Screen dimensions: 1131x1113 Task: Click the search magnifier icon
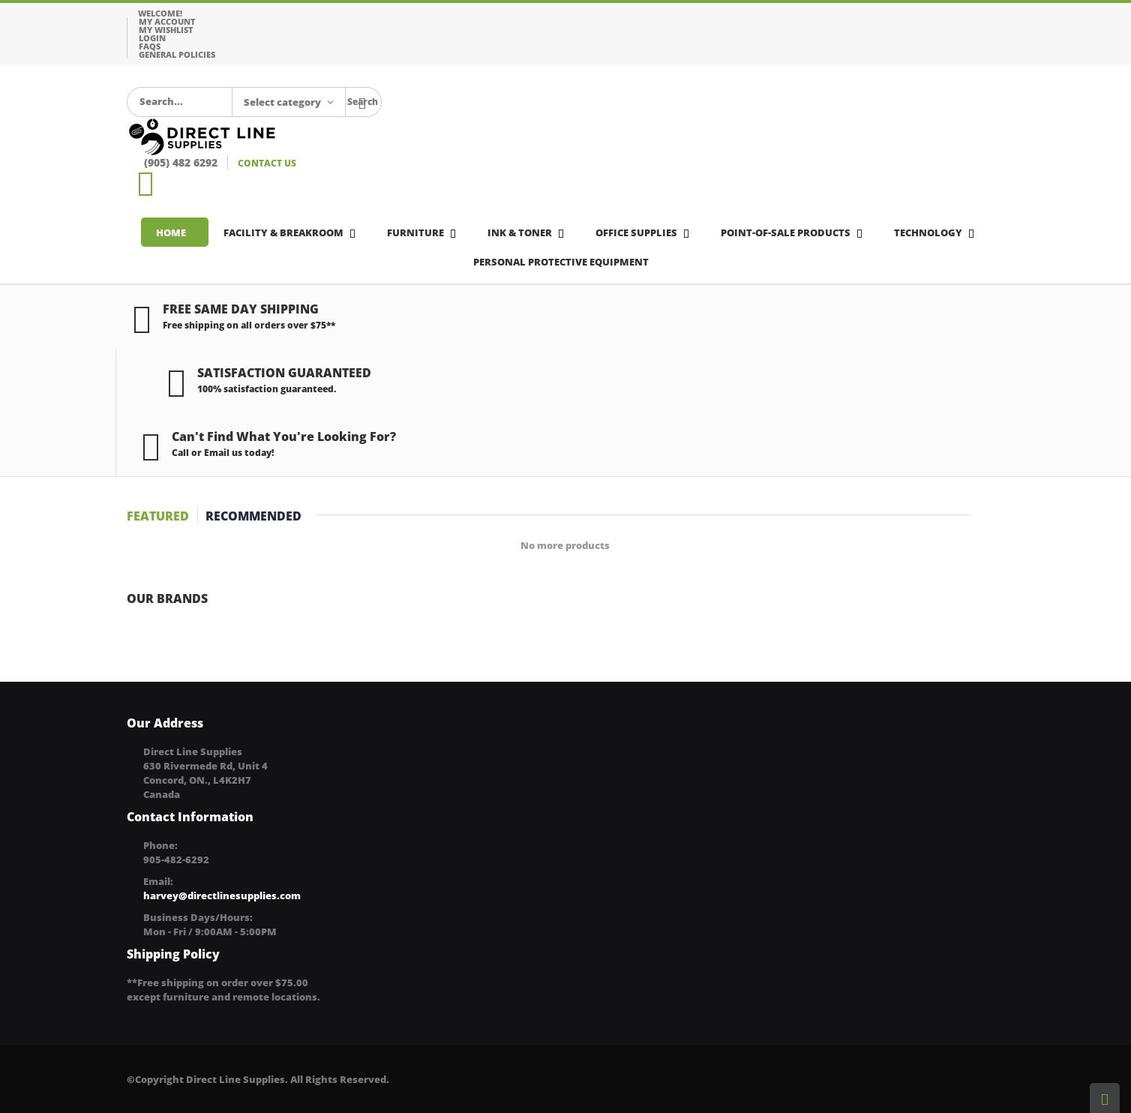pos(362,104)
